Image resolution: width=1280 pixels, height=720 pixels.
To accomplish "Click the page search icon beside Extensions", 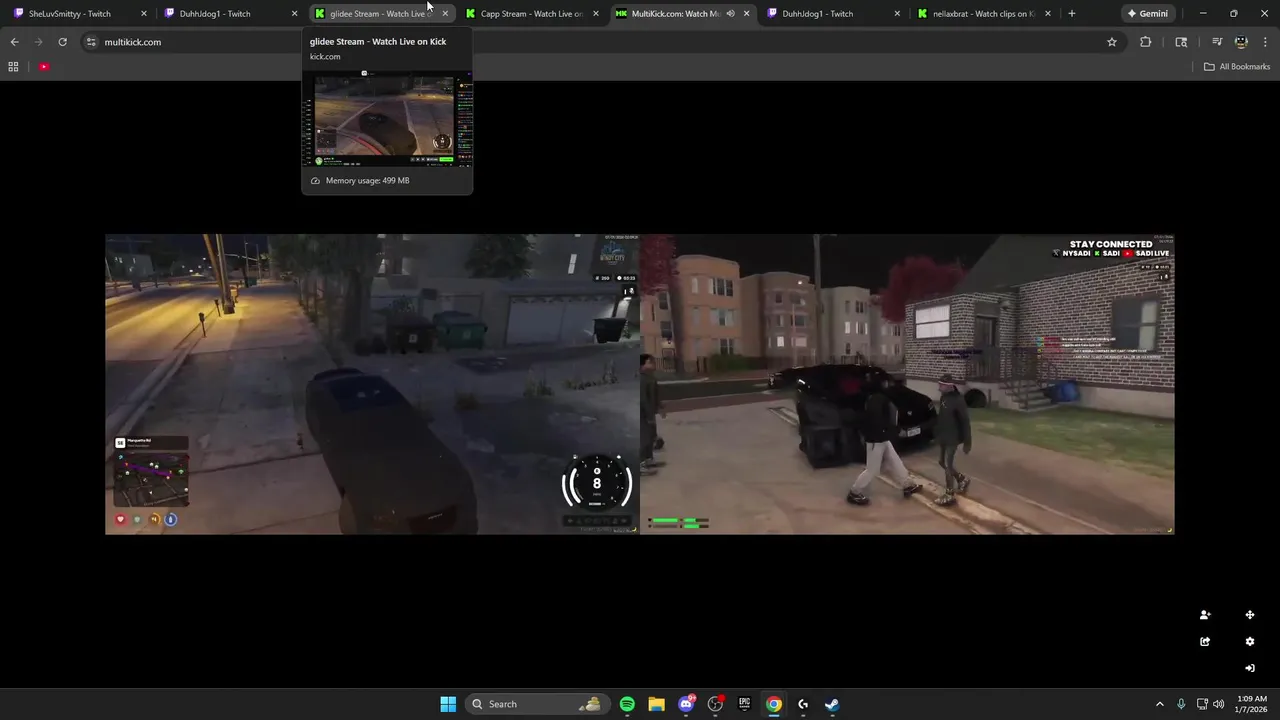I will [1181, 42].
